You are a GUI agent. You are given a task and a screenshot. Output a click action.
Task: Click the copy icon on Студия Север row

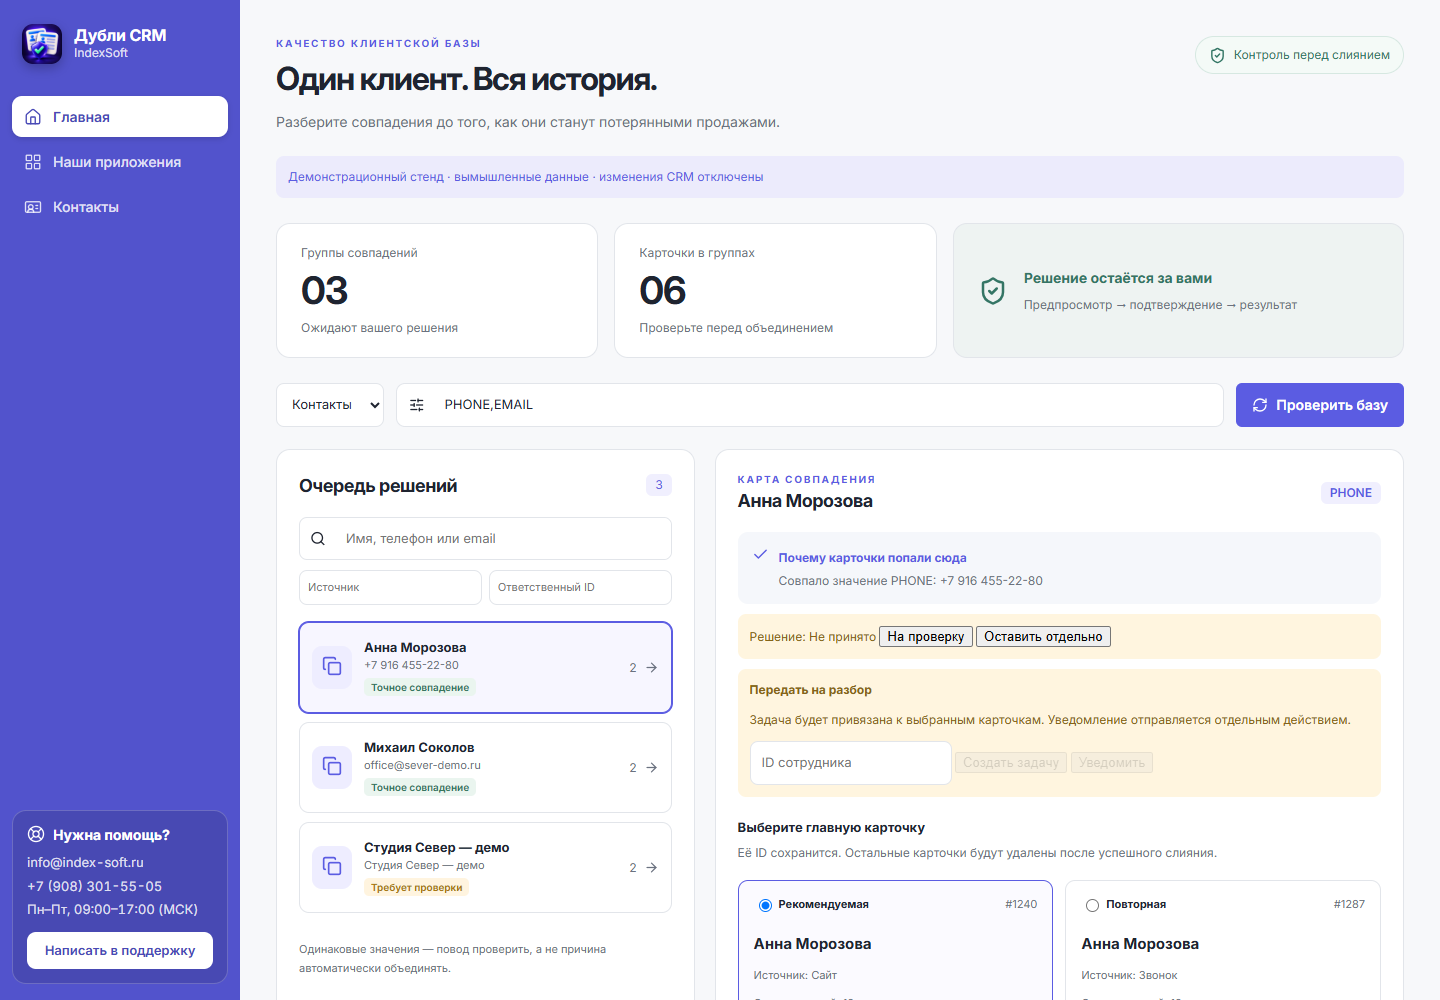click(x=332, y=867)
